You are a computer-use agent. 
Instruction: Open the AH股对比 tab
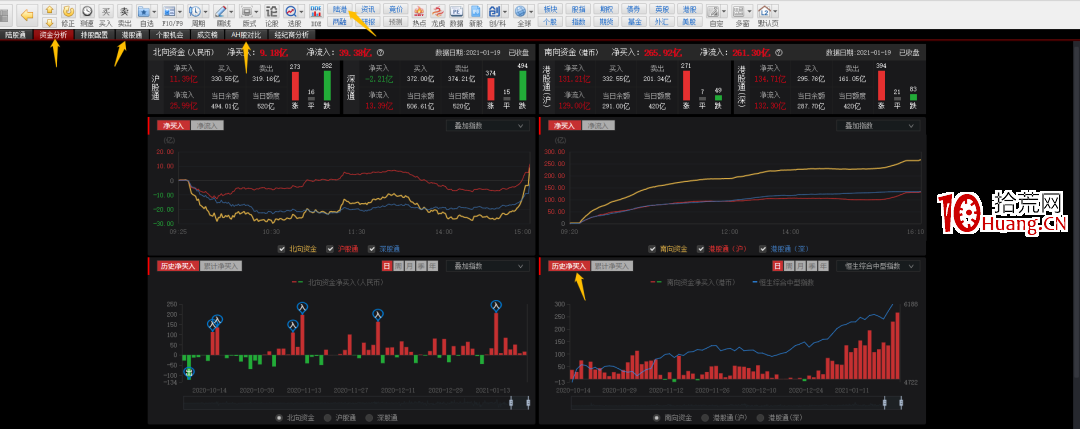click(x=245, y=34)
